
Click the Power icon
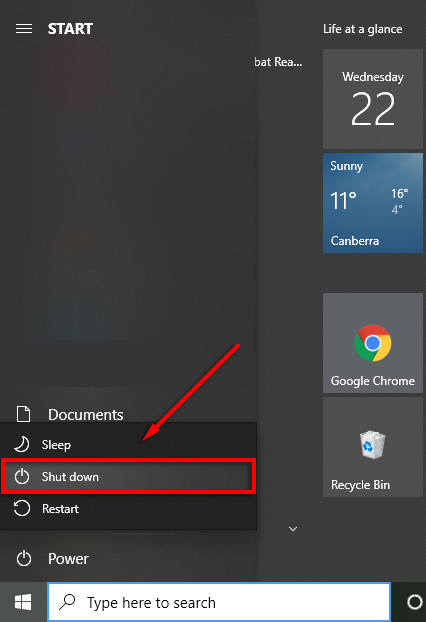click(24, 559)
